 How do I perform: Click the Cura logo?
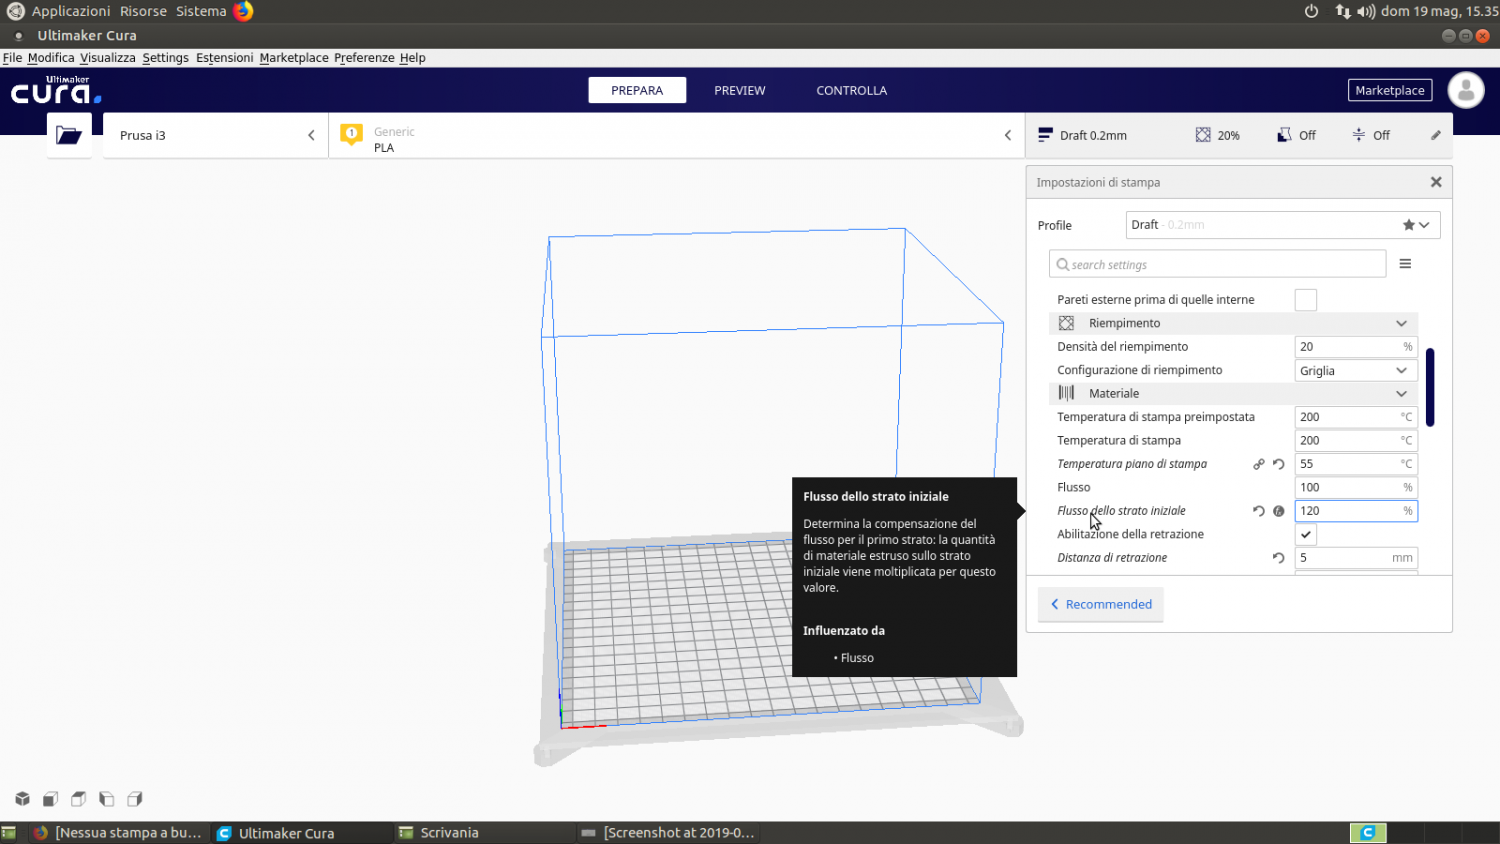tap(56, 90)
